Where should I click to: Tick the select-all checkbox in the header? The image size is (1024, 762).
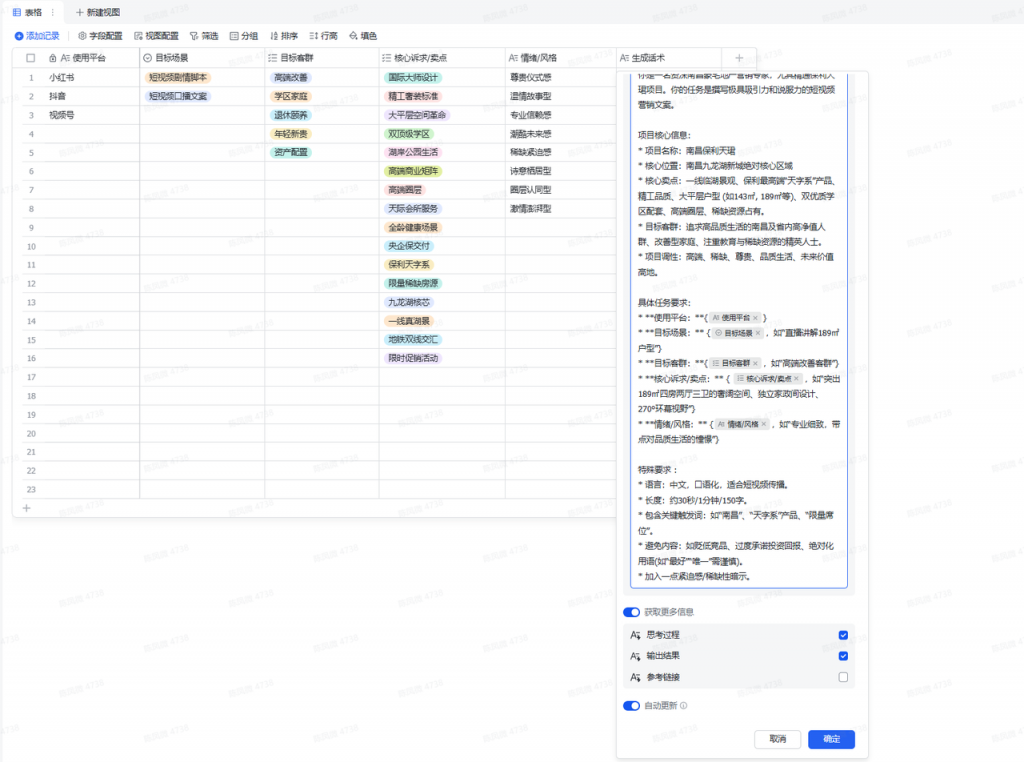tap(31, 58)
